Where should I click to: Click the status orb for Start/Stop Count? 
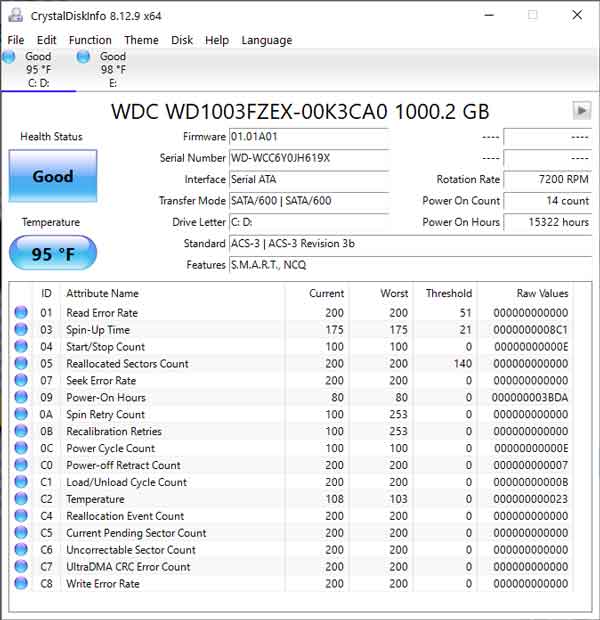tap(21, 346)
